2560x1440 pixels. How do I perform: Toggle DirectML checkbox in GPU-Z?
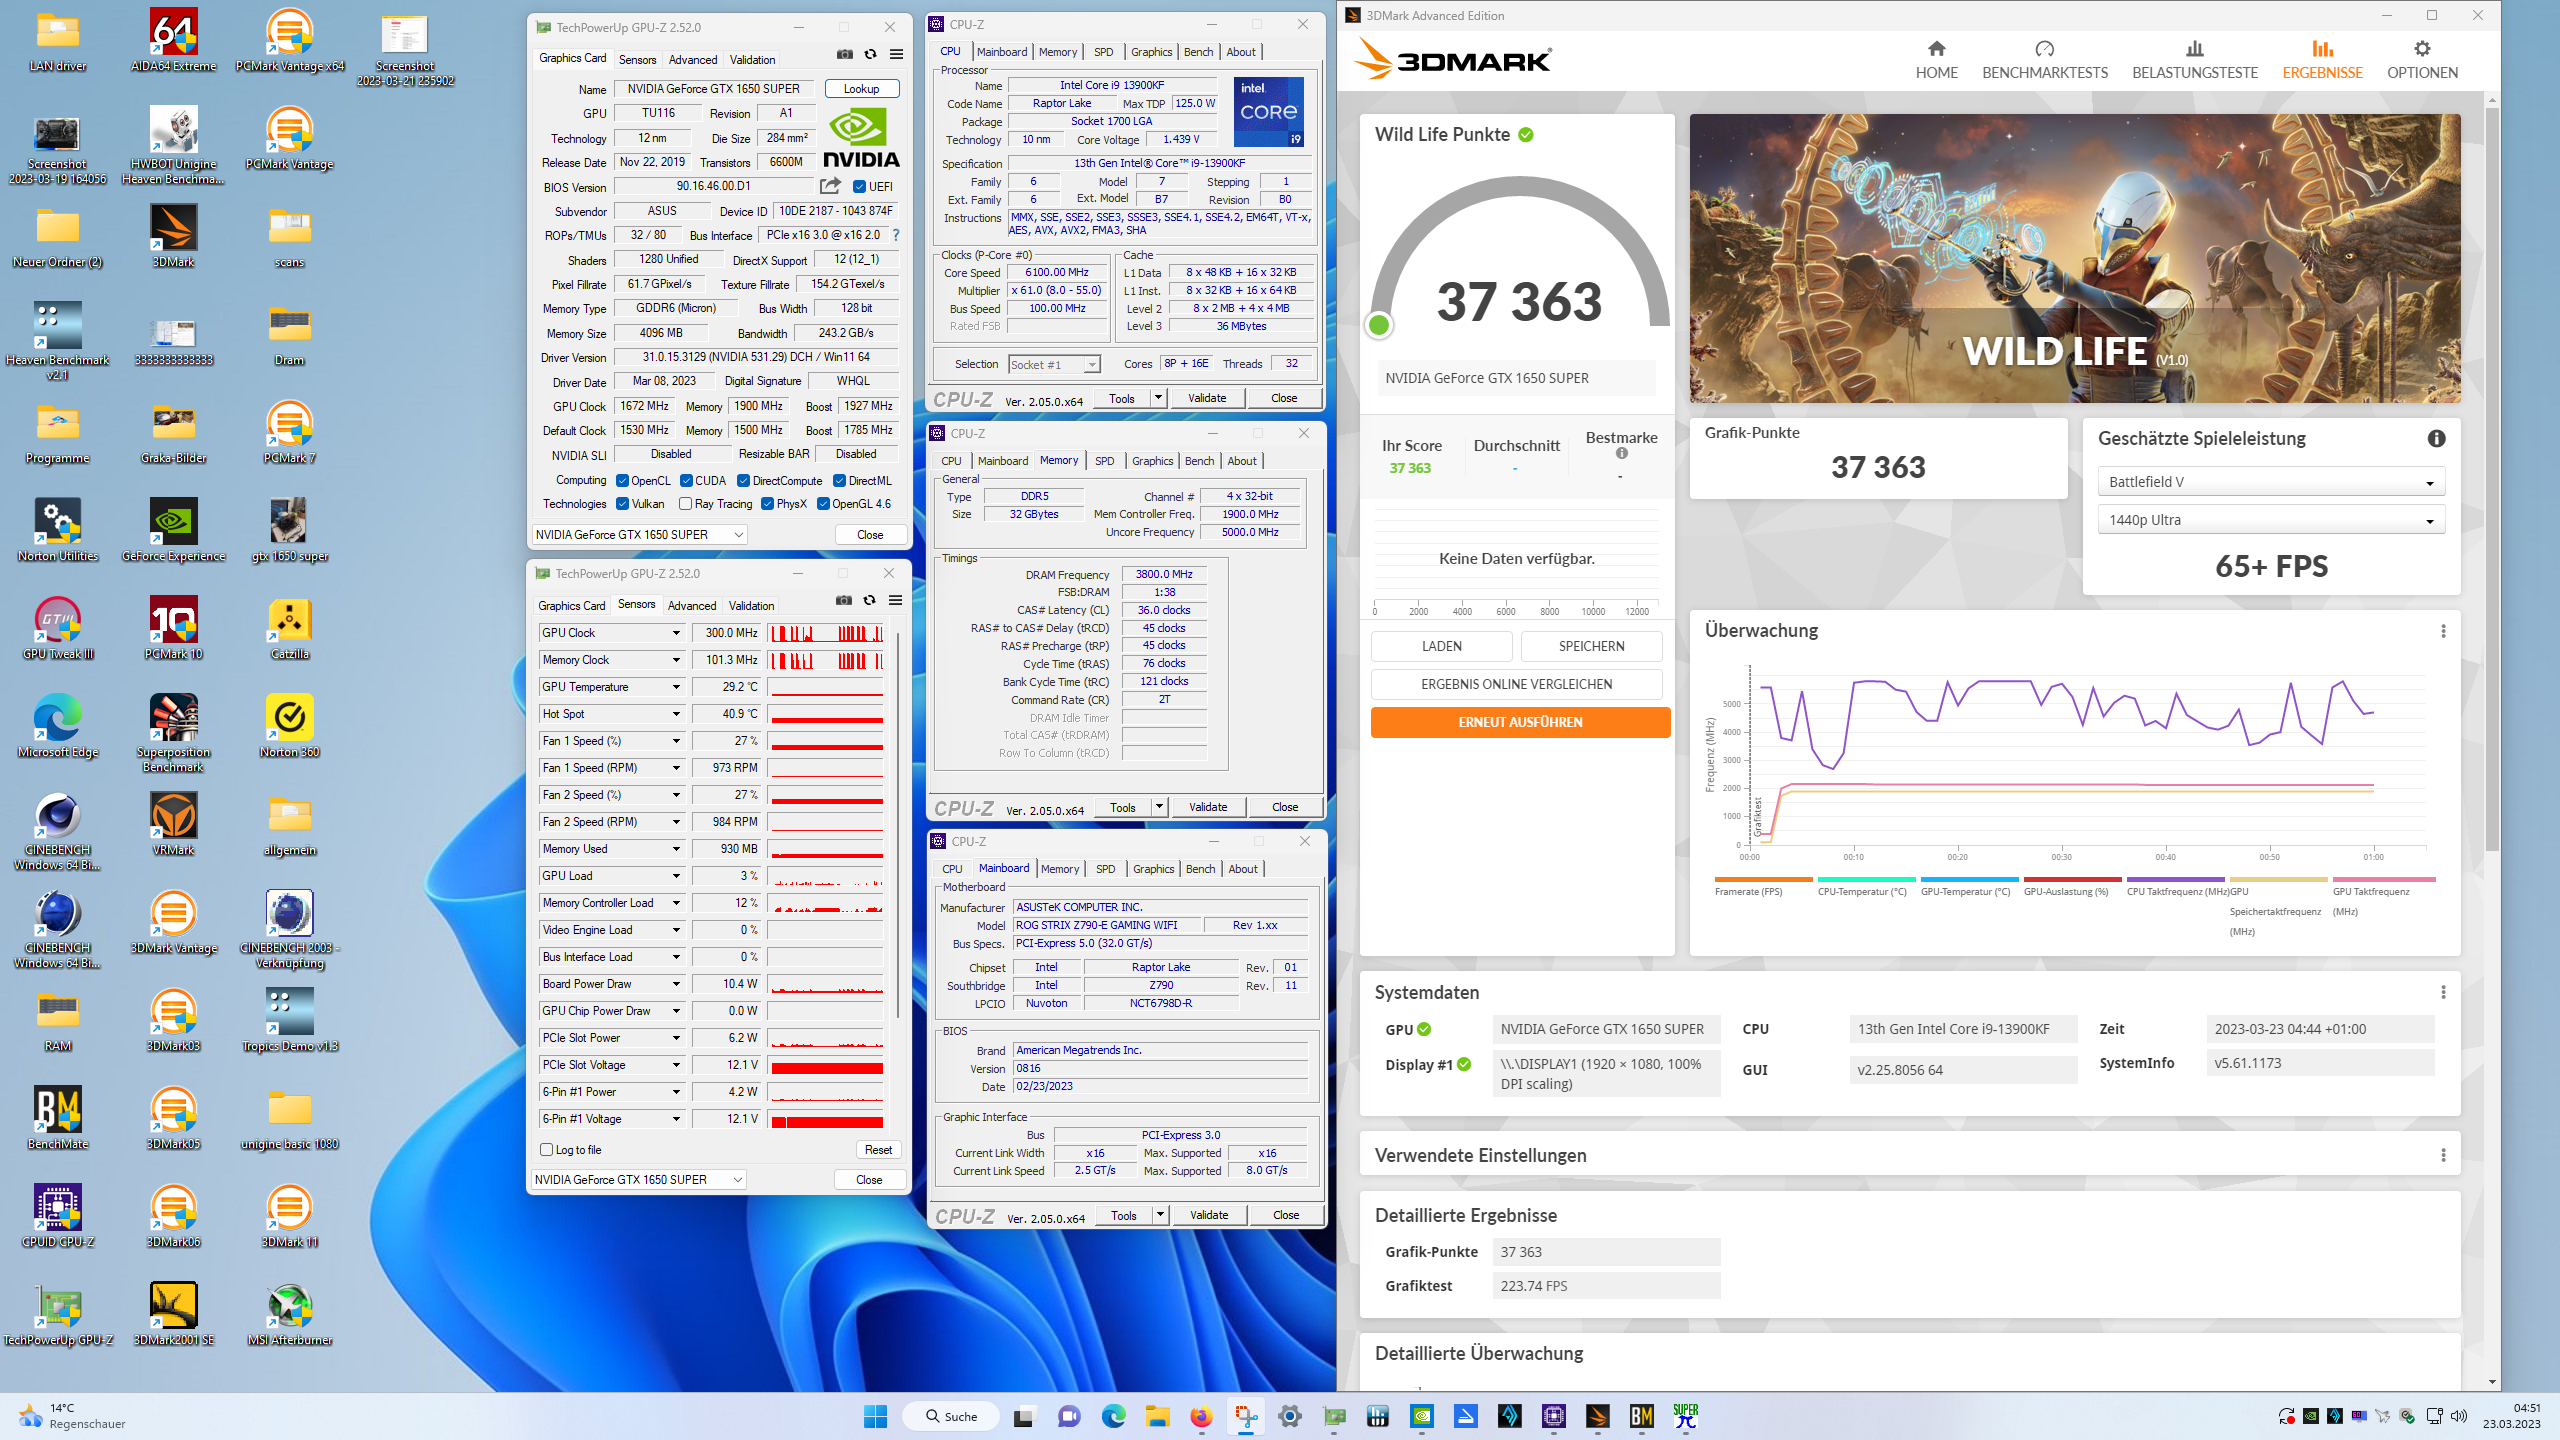click(x=840, y=481)
